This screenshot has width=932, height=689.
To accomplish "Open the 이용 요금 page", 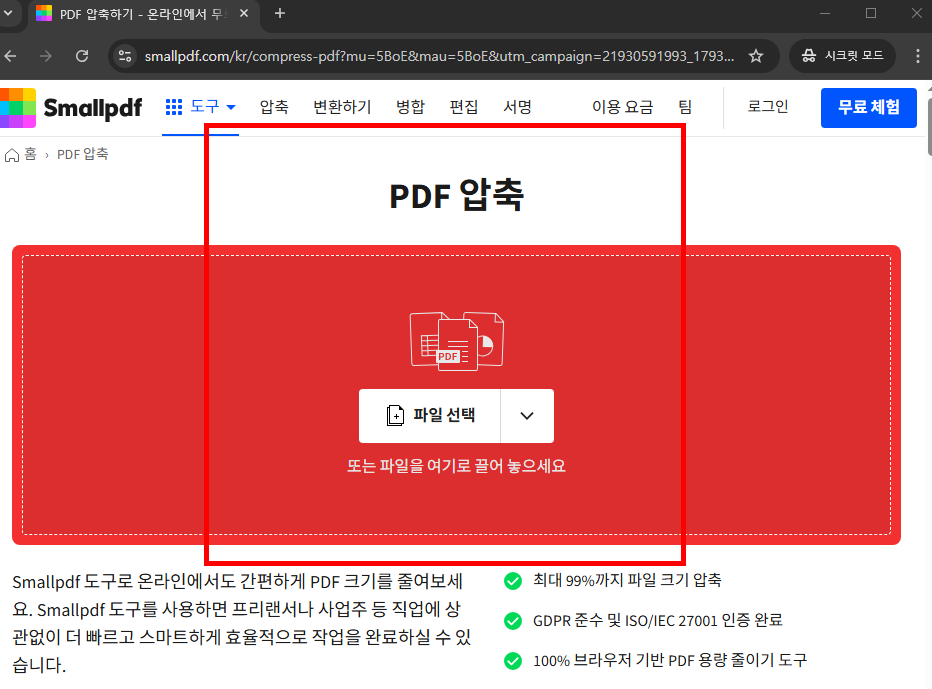I will [622, 107].
